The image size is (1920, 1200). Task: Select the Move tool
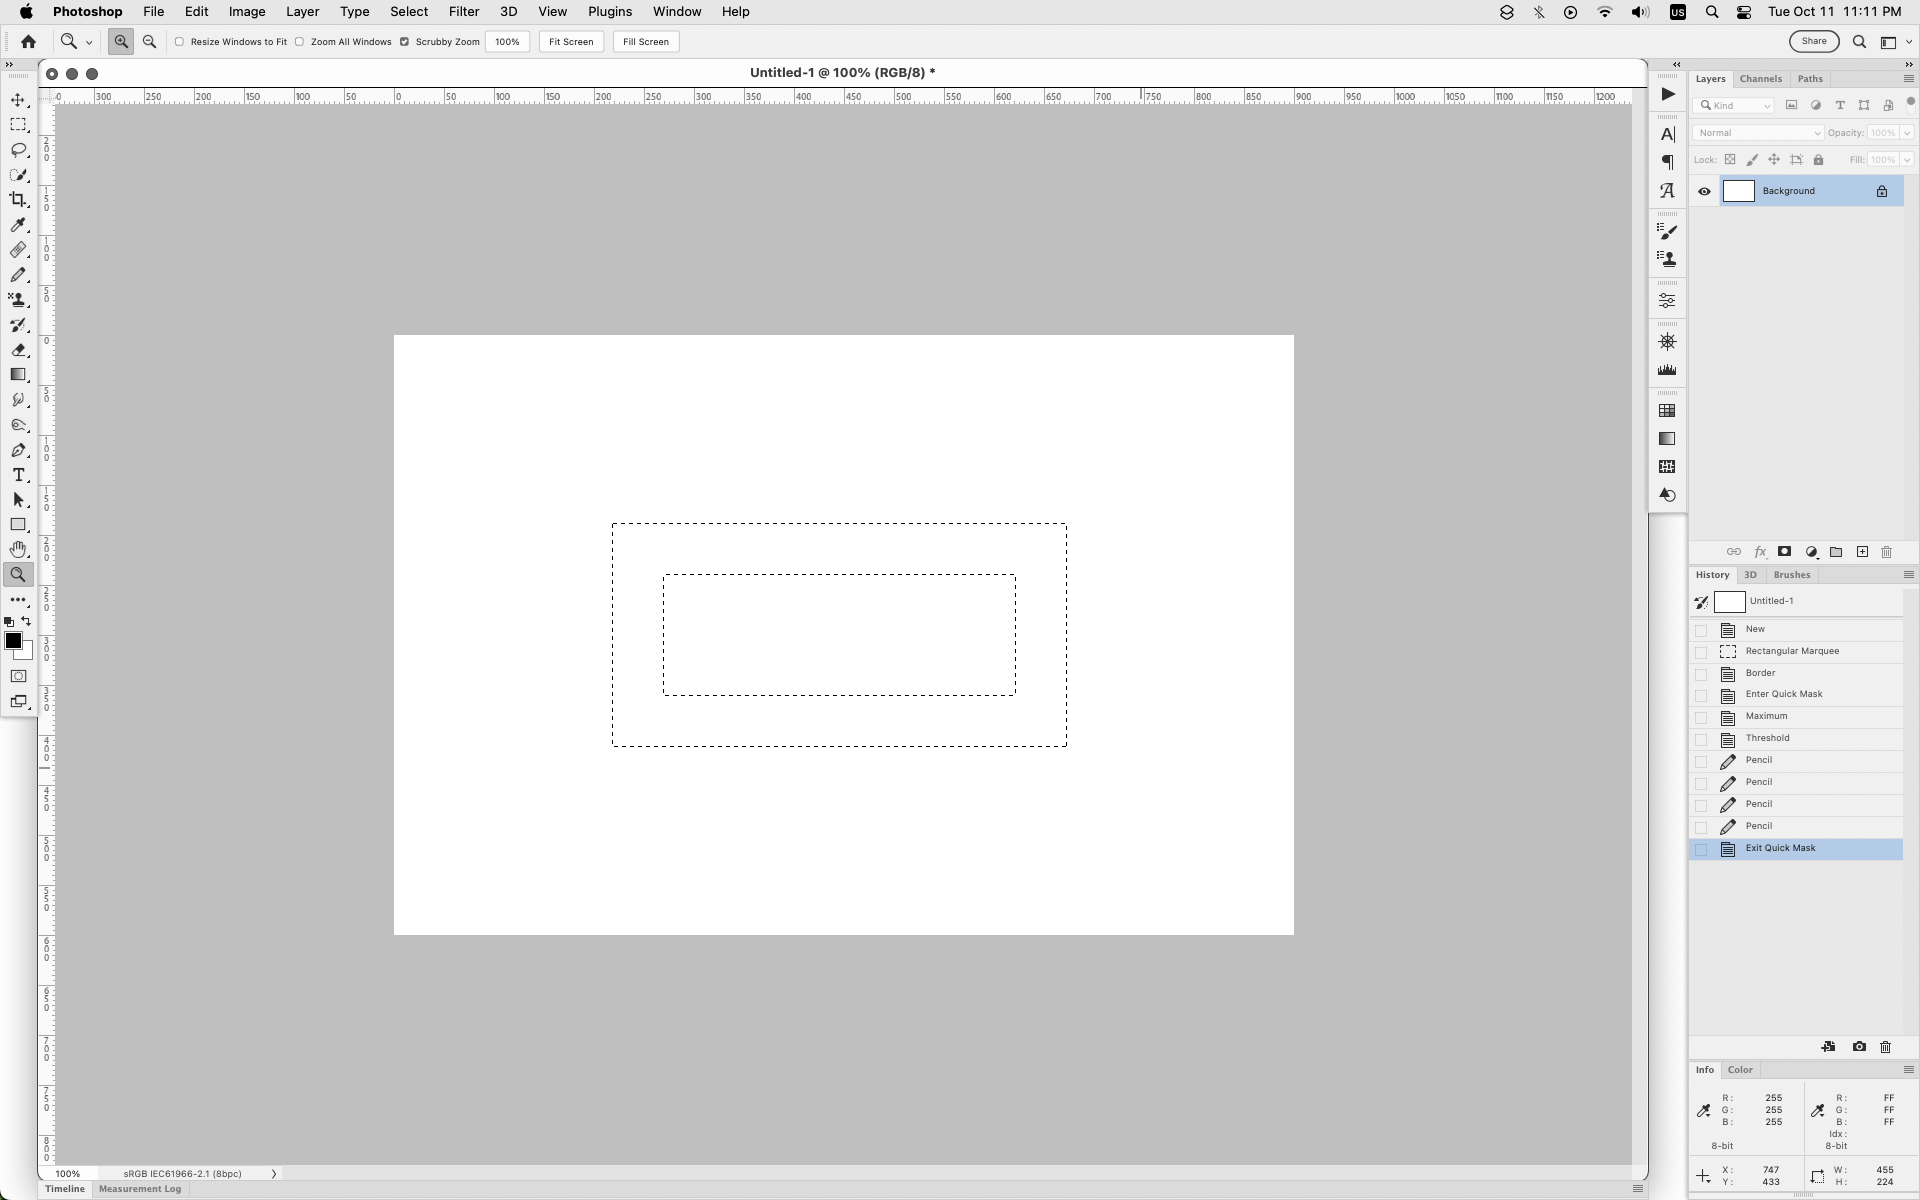click(19, 99)
